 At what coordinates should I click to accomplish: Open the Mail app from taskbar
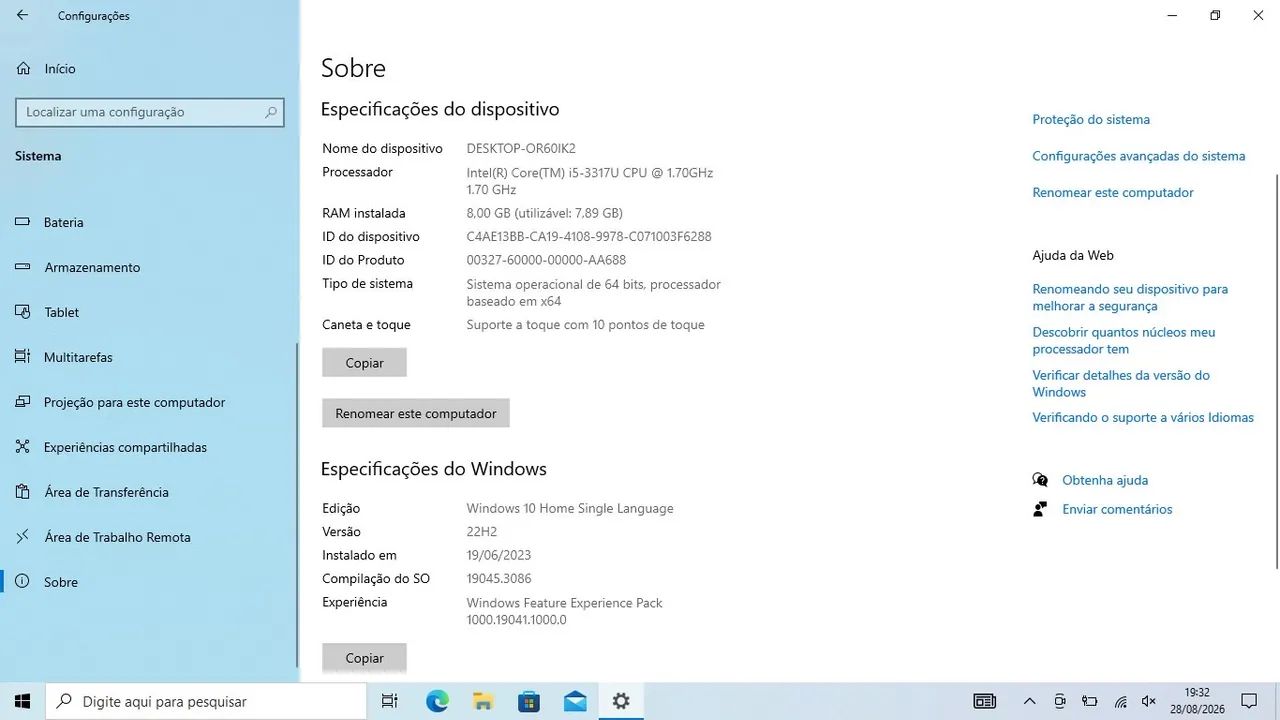pos(575,701)
